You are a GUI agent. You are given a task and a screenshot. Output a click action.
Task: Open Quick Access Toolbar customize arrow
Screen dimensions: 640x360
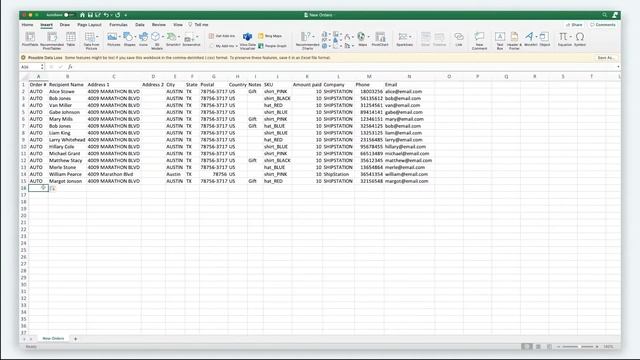(126, 15)
